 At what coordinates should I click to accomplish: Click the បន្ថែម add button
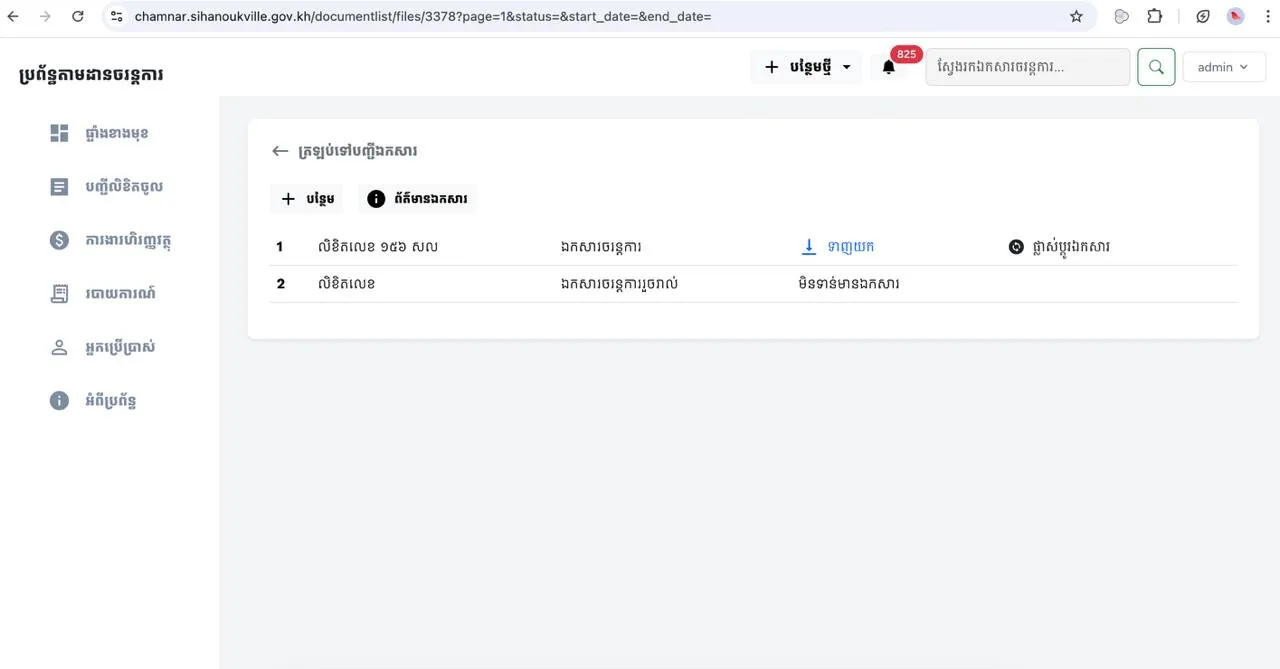307,199
